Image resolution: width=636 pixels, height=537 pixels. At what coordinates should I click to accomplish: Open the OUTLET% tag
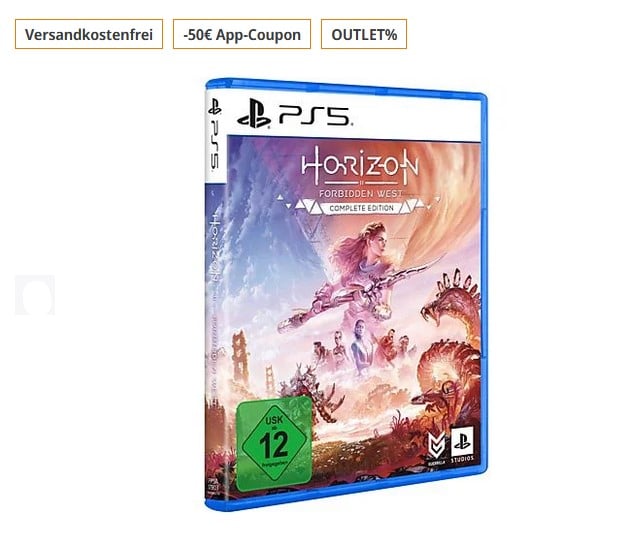[x=364, y=34]
